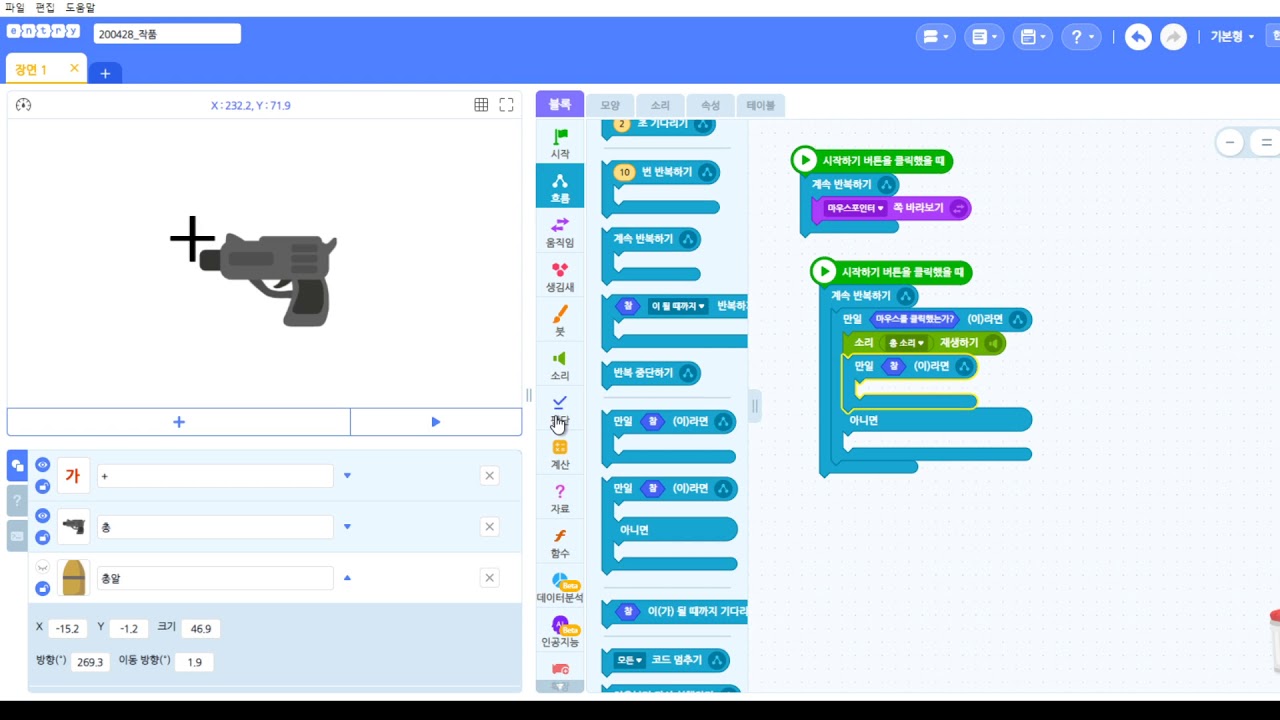
Task: Switch to the 속성 (Properties) tab
Action: coord(710,105)
